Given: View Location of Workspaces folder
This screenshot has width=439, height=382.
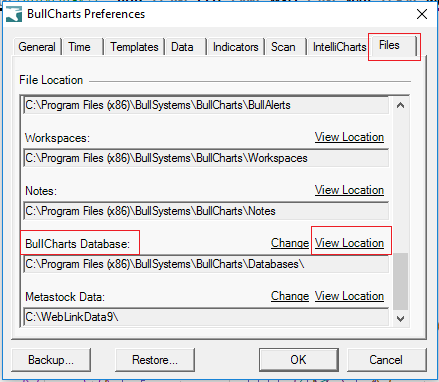Looking at the screenshot, I should [349, 137].
